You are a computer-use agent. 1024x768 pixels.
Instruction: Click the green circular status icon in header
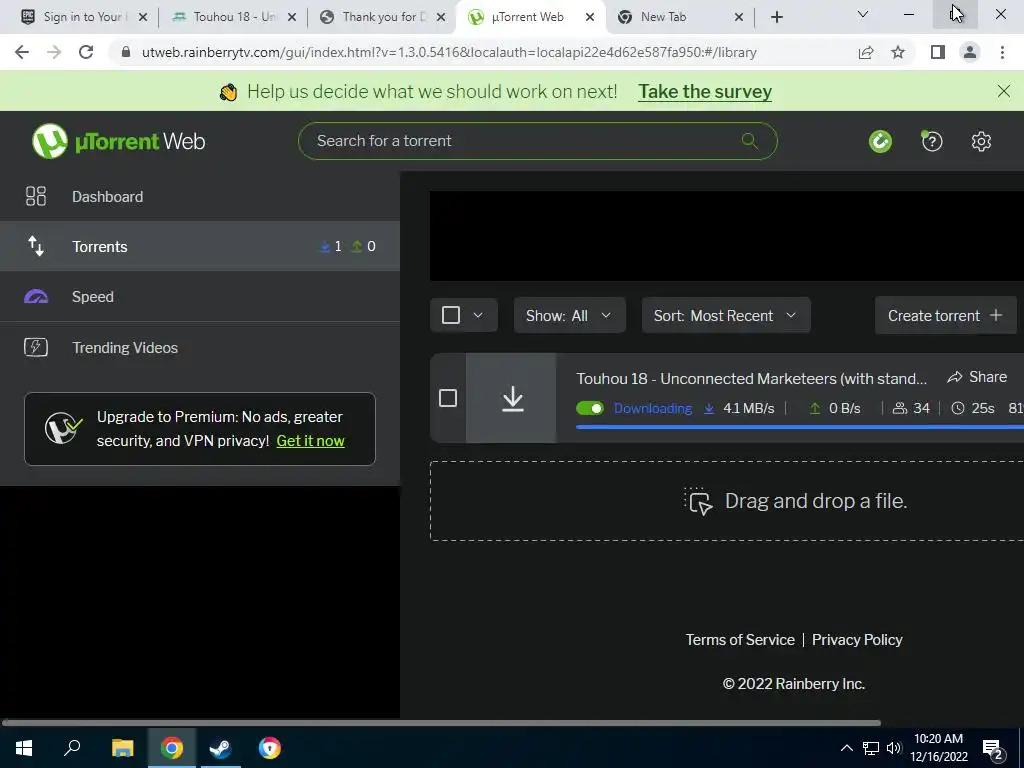[x=880, y=141]
